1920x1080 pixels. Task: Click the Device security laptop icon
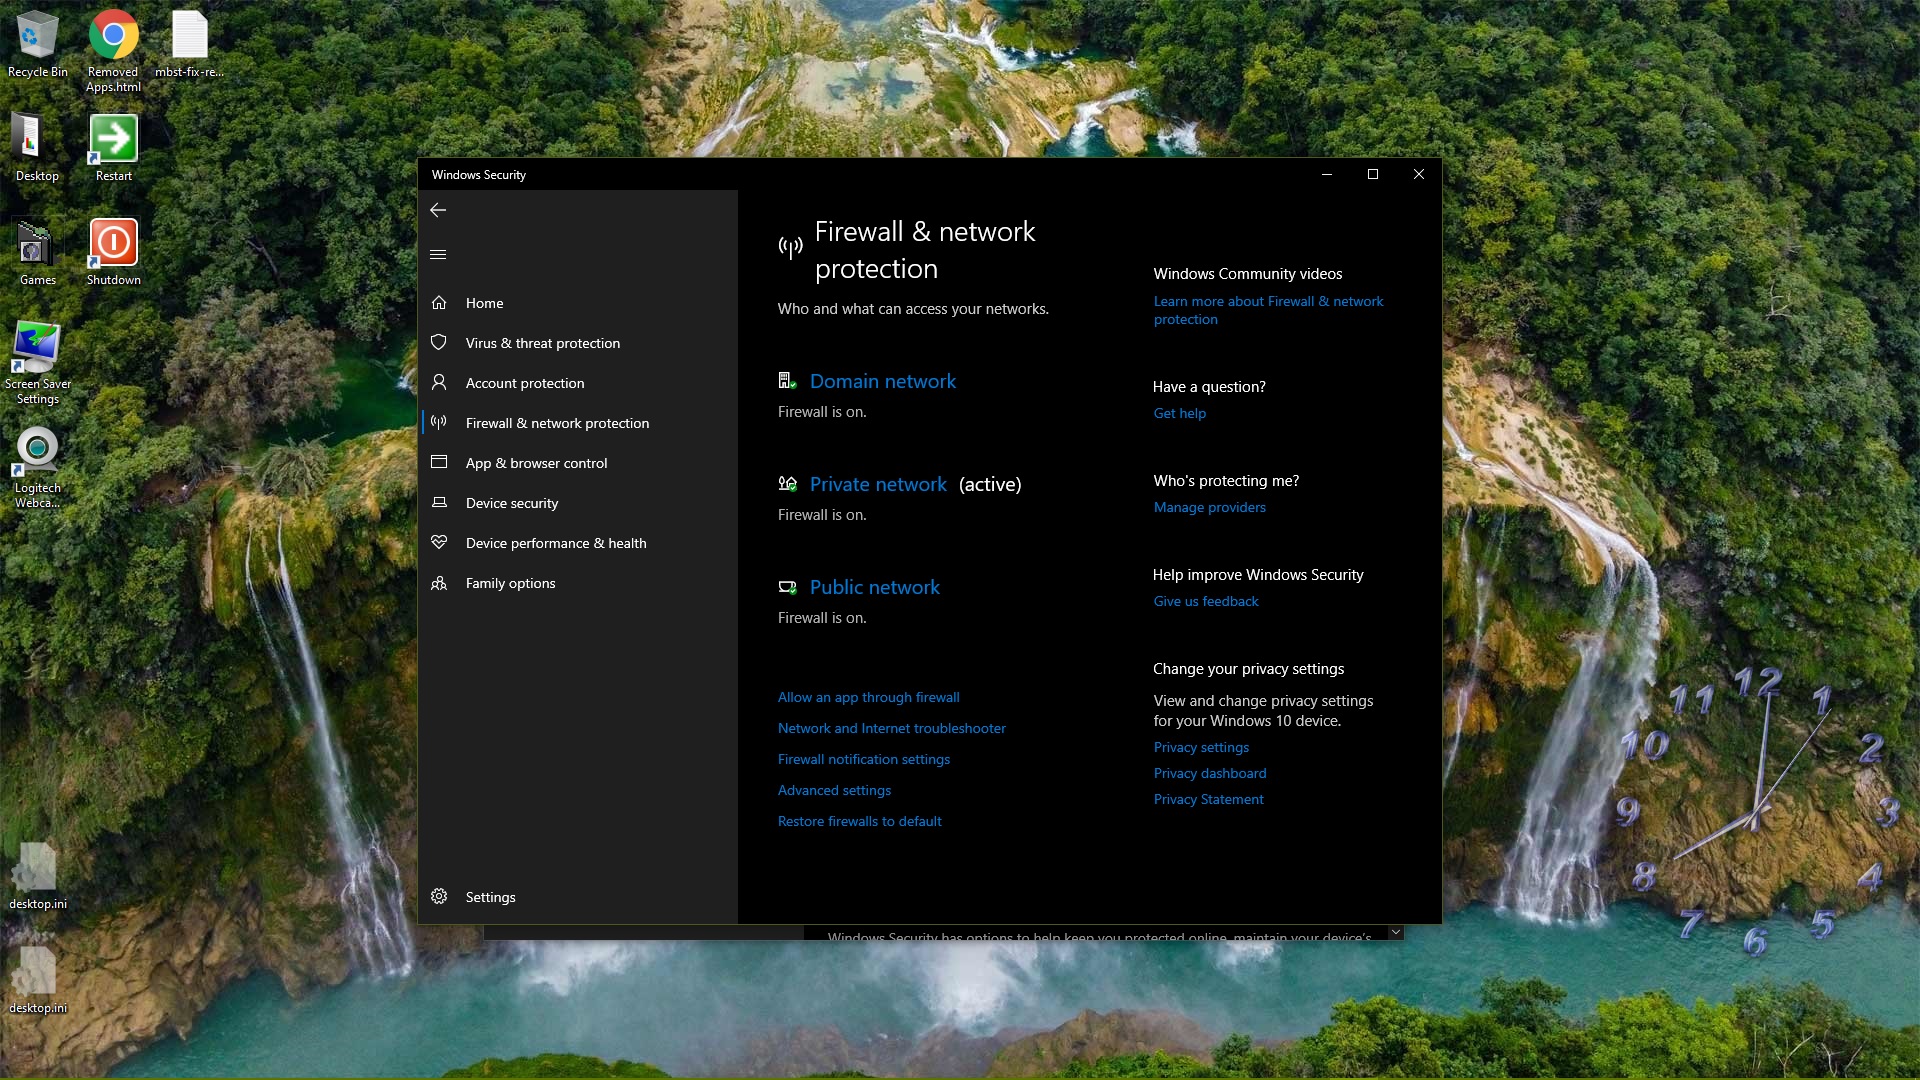tap(439, 502)
